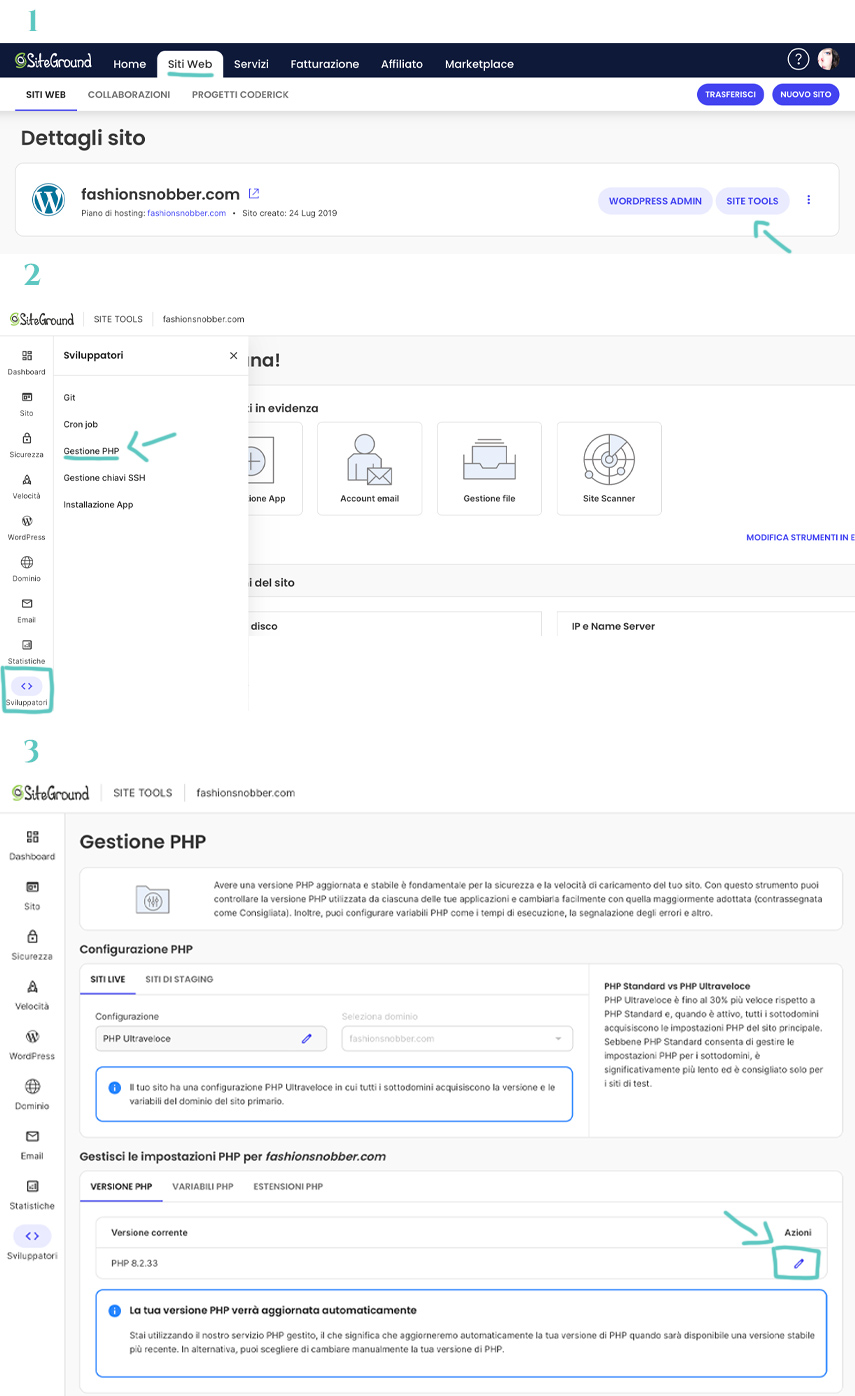Image resolution: width=855 pixels, height=1396 pixels.
Task: Click Sviluppatori in sidebar beside the open flyout
Action: [x=27, y=692]
